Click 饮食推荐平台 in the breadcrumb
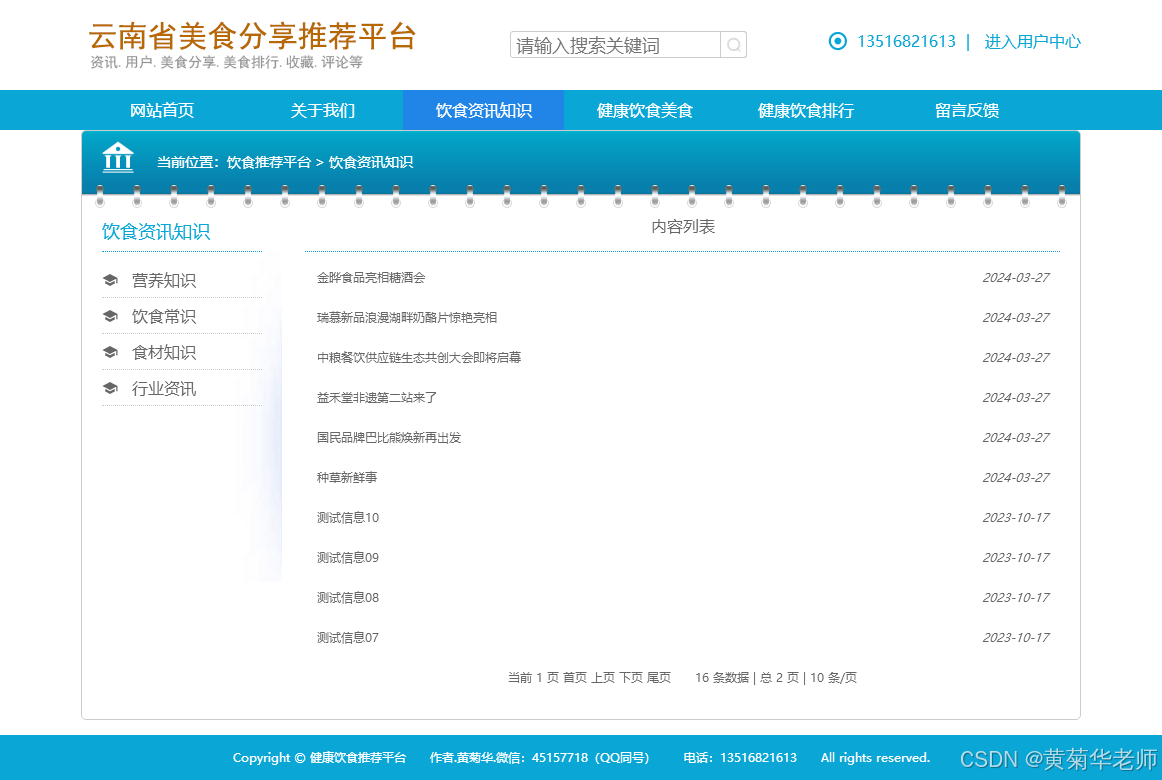Viewport: 1162px width, 780px height. [269, 161]
